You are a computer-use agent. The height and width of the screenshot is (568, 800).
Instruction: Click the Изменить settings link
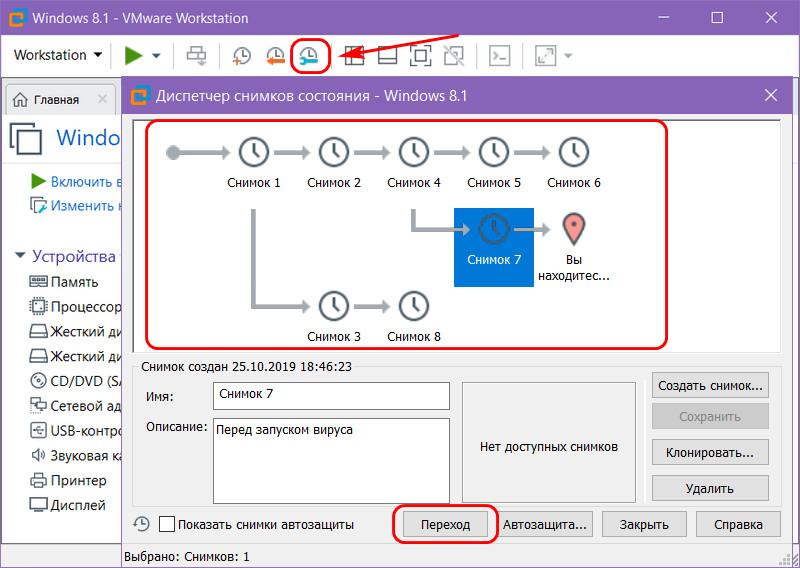[76, 206]
